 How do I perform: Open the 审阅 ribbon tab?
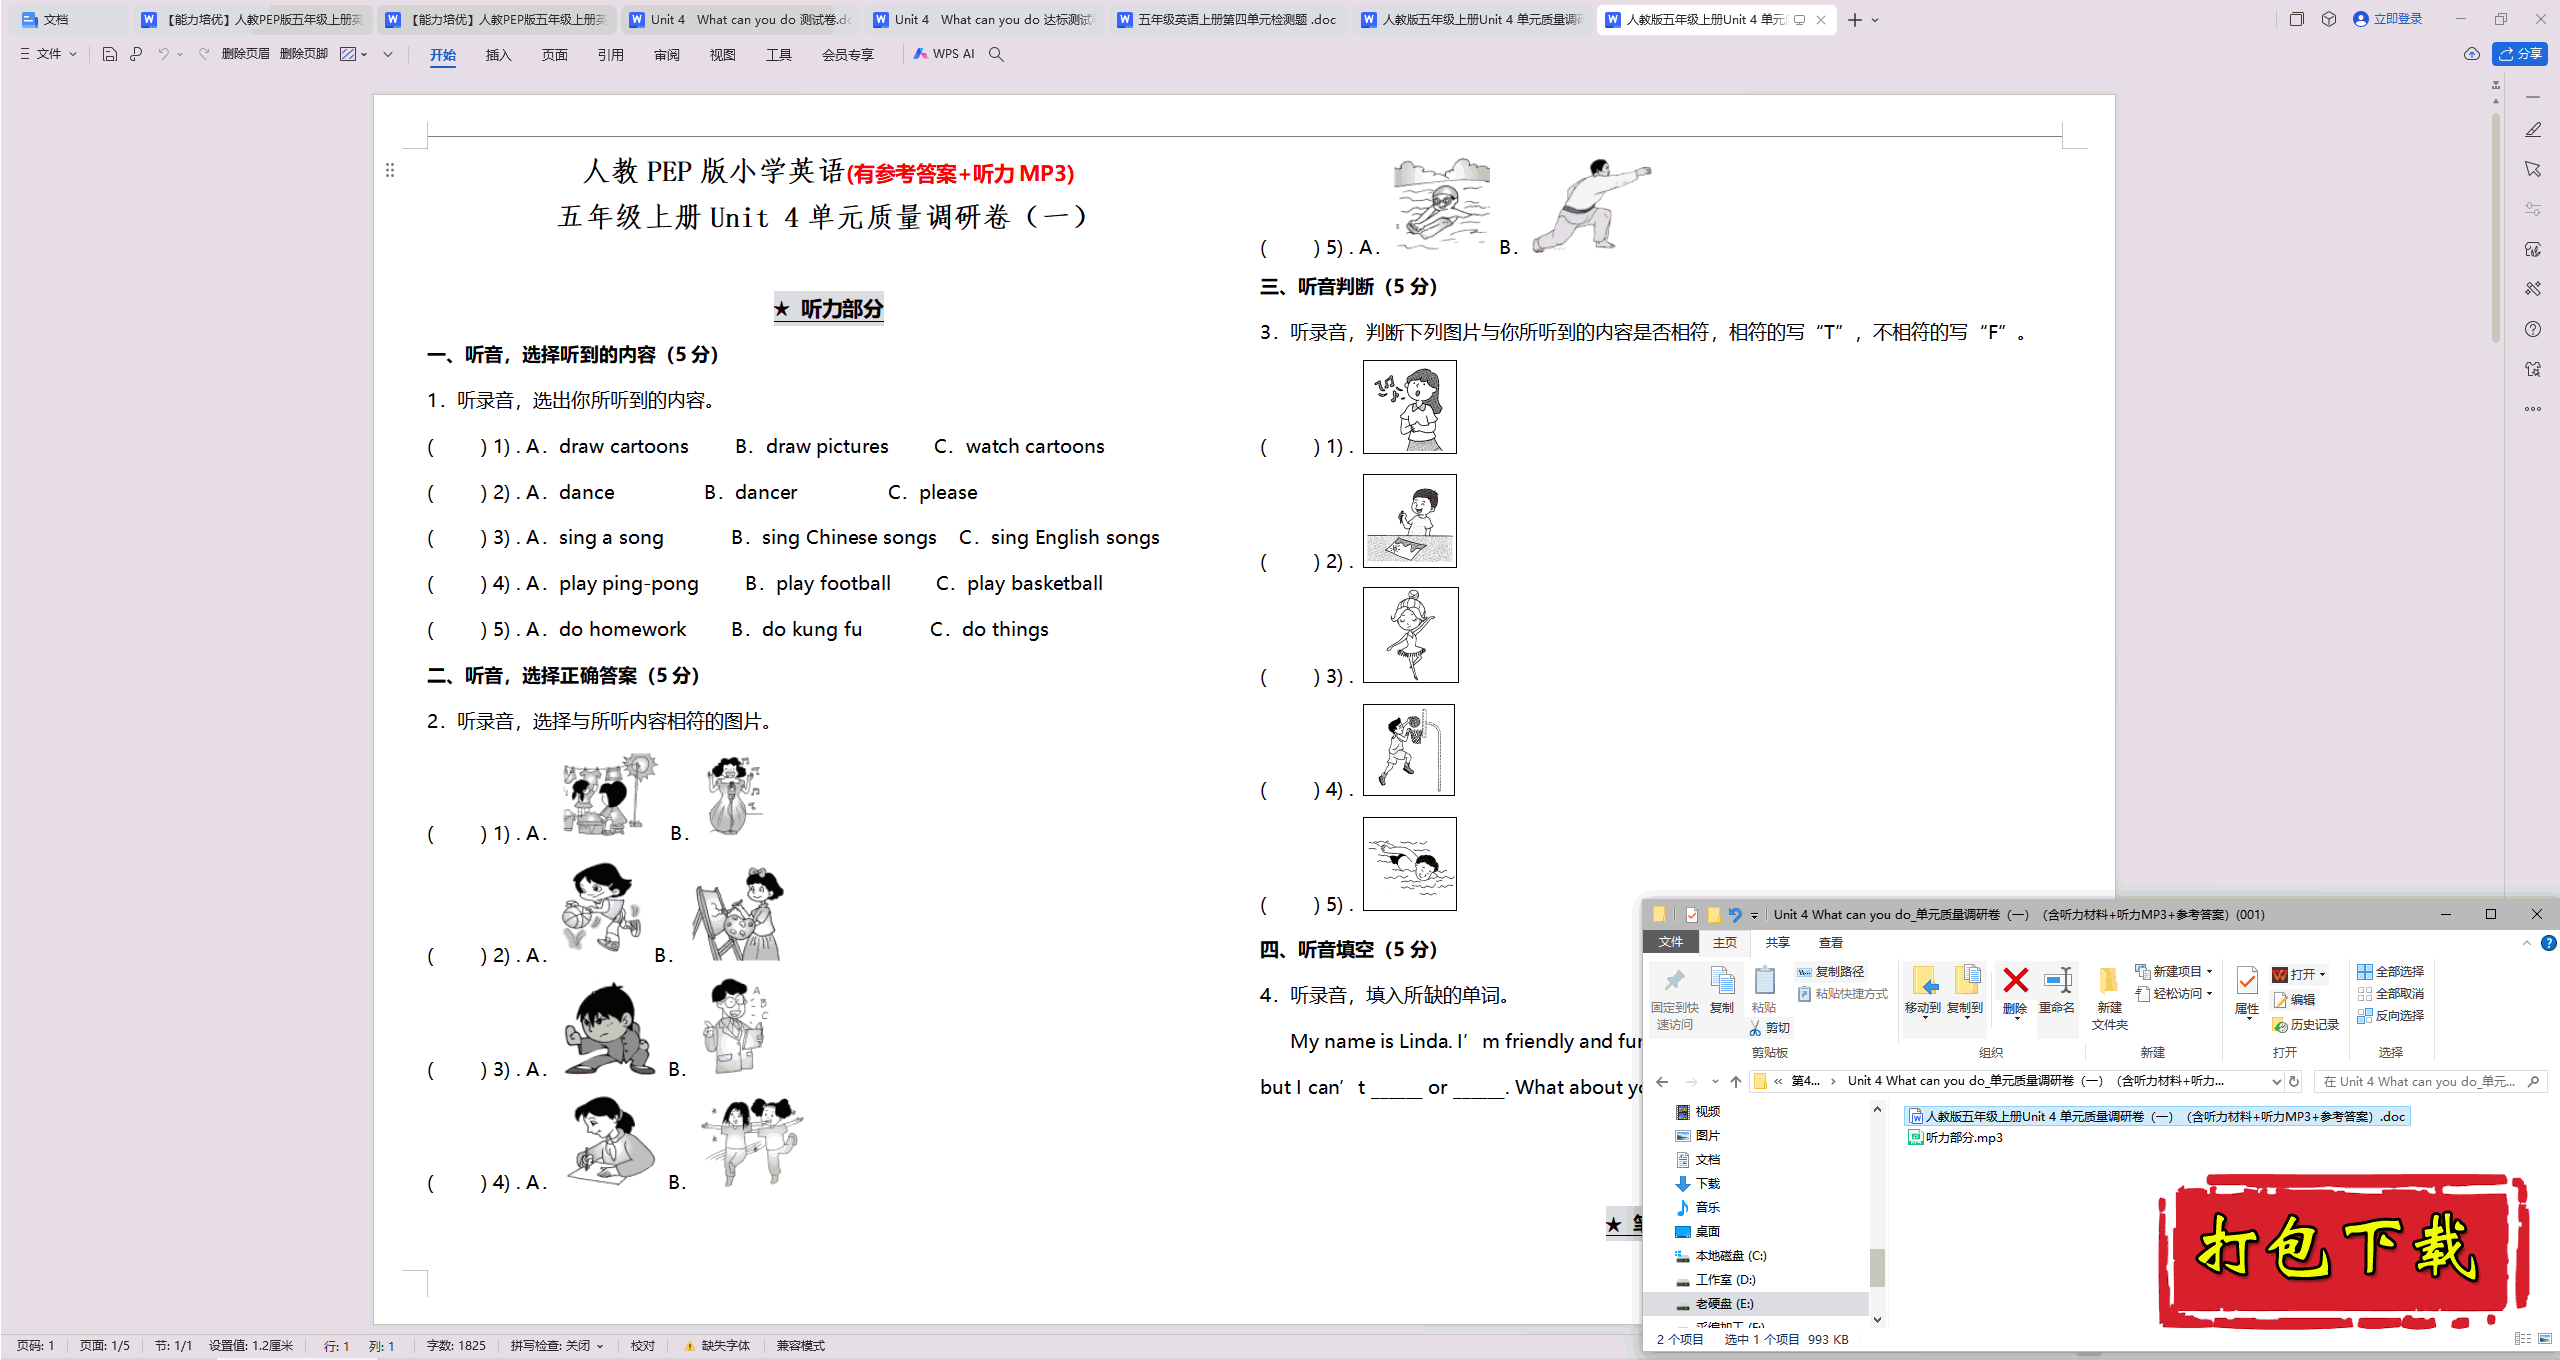667,55
